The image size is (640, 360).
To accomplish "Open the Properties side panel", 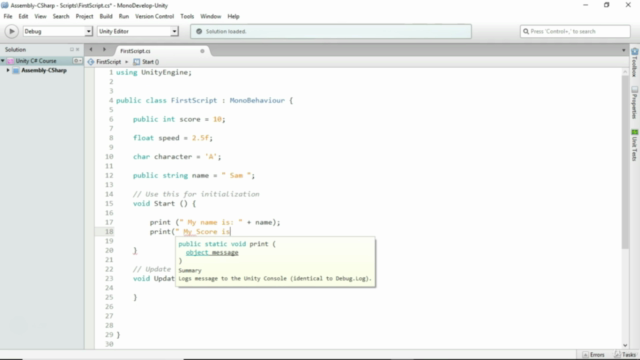I will coord(635,102).
